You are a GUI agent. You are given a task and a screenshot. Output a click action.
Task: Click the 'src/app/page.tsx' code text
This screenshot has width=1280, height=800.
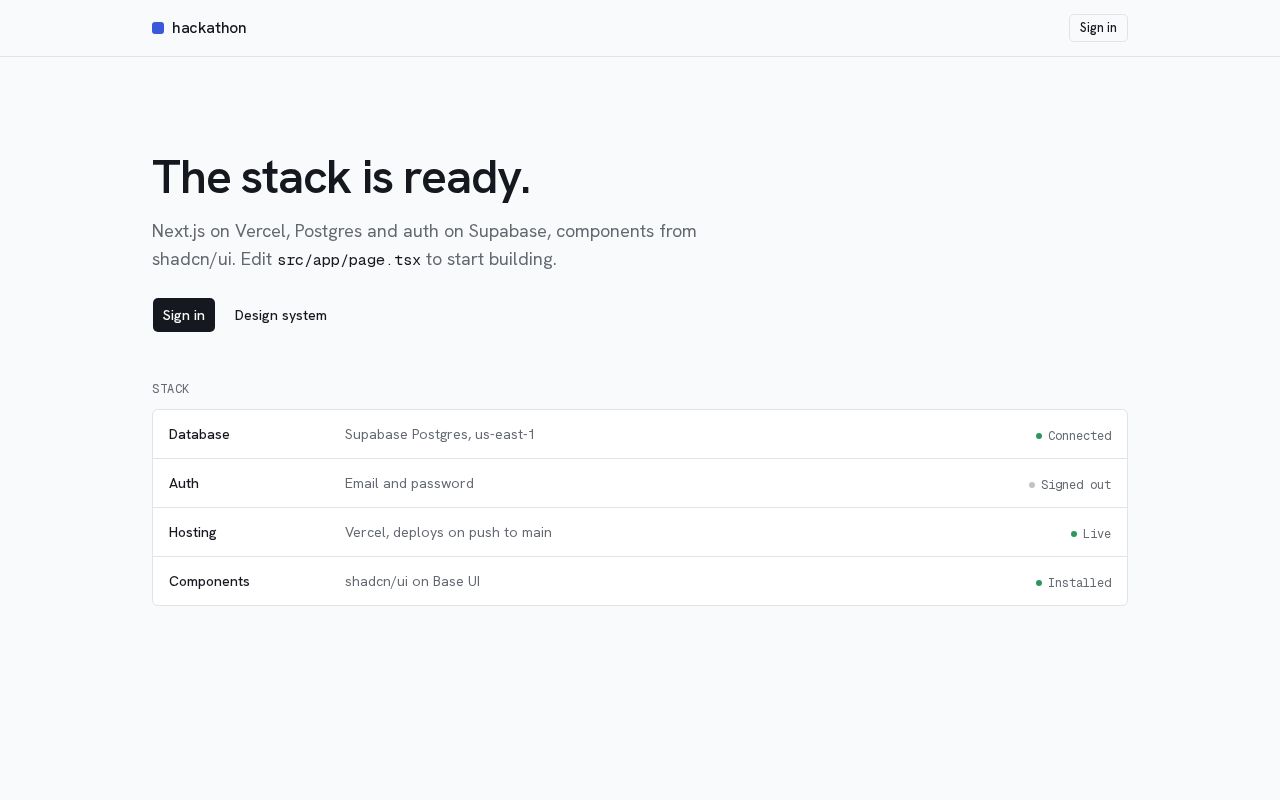tap(349, 260)
